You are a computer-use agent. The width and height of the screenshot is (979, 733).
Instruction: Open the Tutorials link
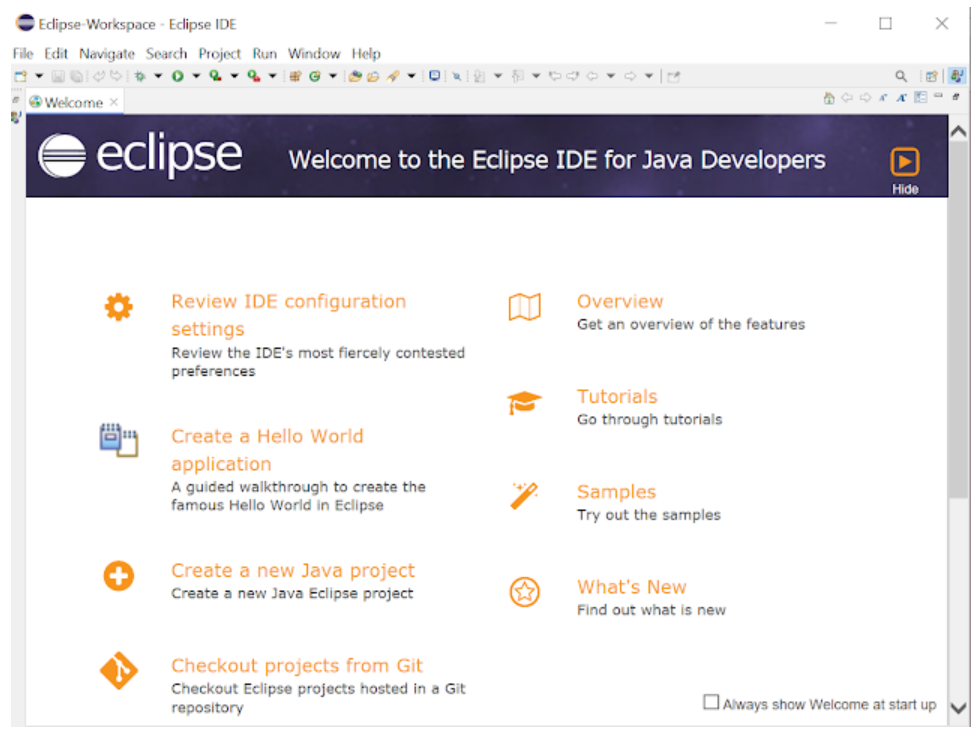click(617, 396)
